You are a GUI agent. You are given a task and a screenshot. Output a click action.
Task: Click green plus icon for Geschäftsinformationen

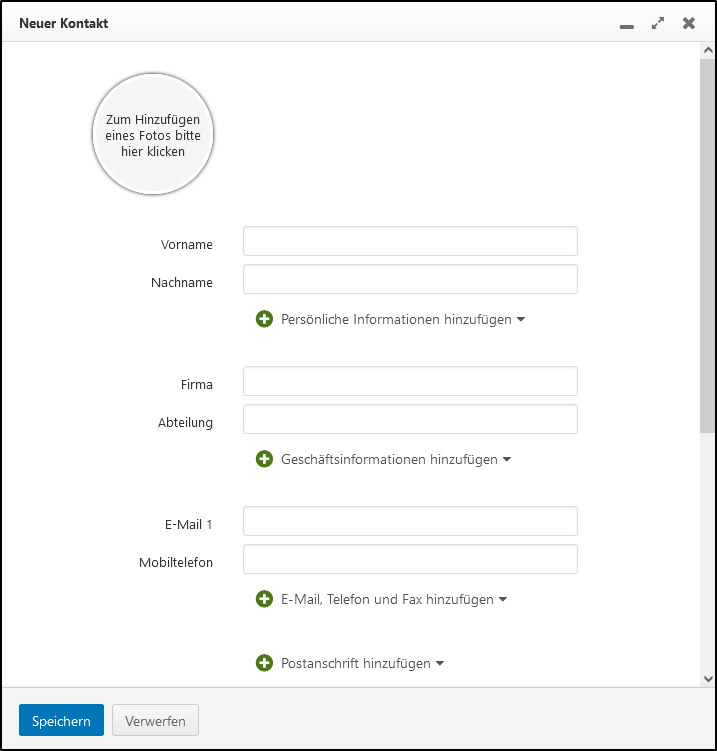pyautogui.click(x=264, y=459)
